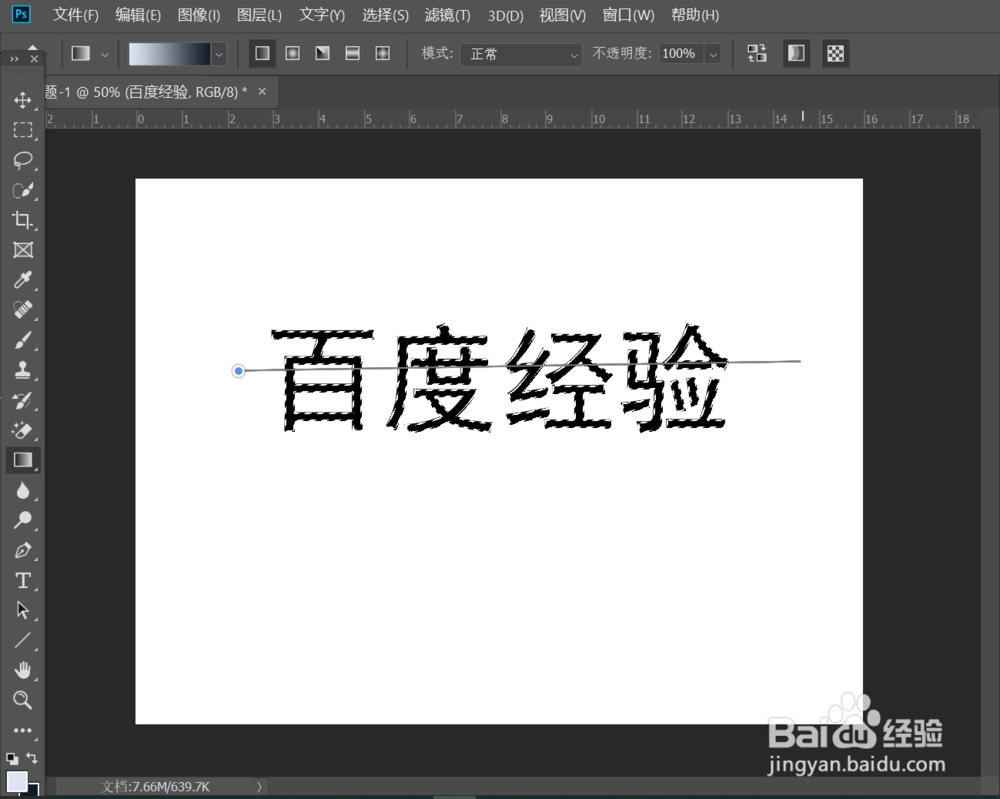Click the background color swatch
The height and width of the screenshot is (799, 1000).
[x=34, y=789]
